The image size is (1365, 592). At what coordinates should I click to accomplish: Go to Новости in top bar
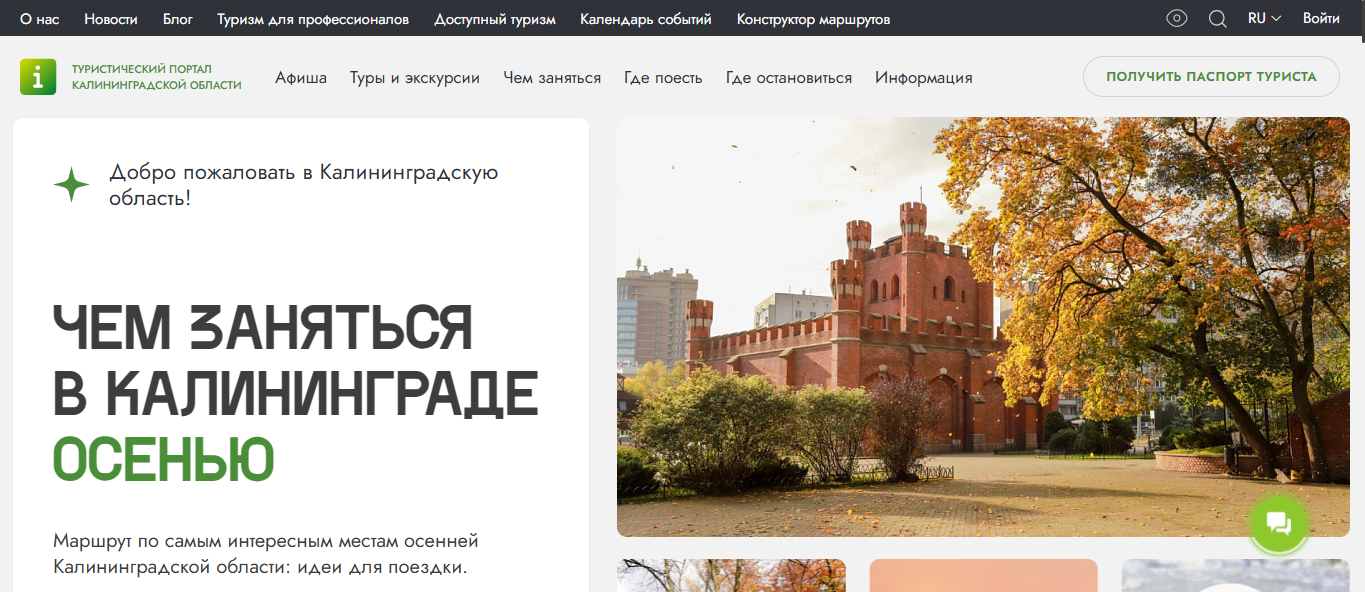coord(111,19)
